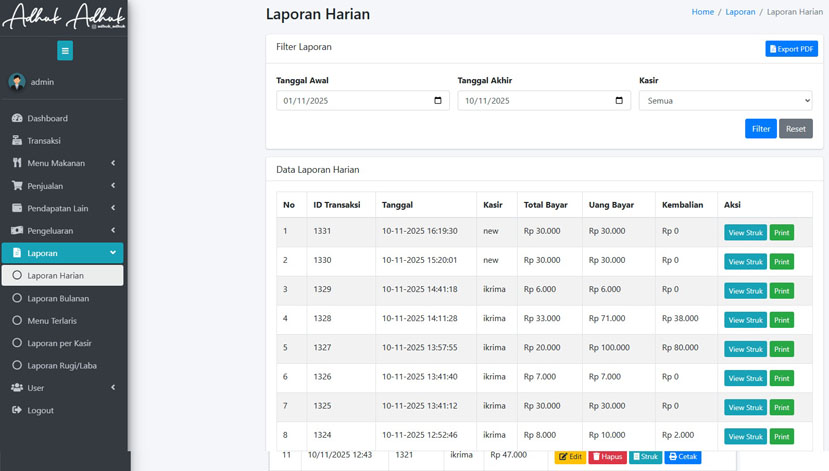
Task: Open the Kasir dropdown
Action: [x=725, y=101]
